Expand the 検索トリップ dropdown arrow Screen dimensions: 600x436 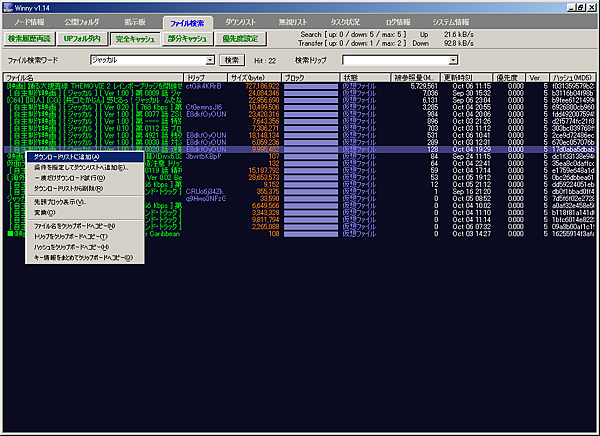(453, 60)
